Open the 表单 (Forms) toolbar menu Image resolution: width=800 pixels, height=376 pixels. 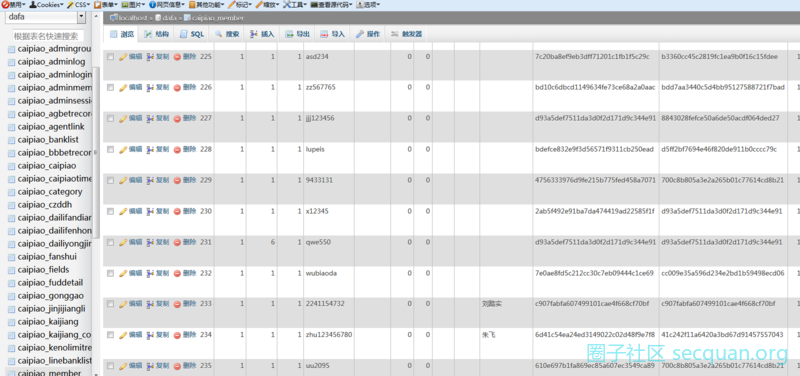pyautogui.click(x=106, y=5)
